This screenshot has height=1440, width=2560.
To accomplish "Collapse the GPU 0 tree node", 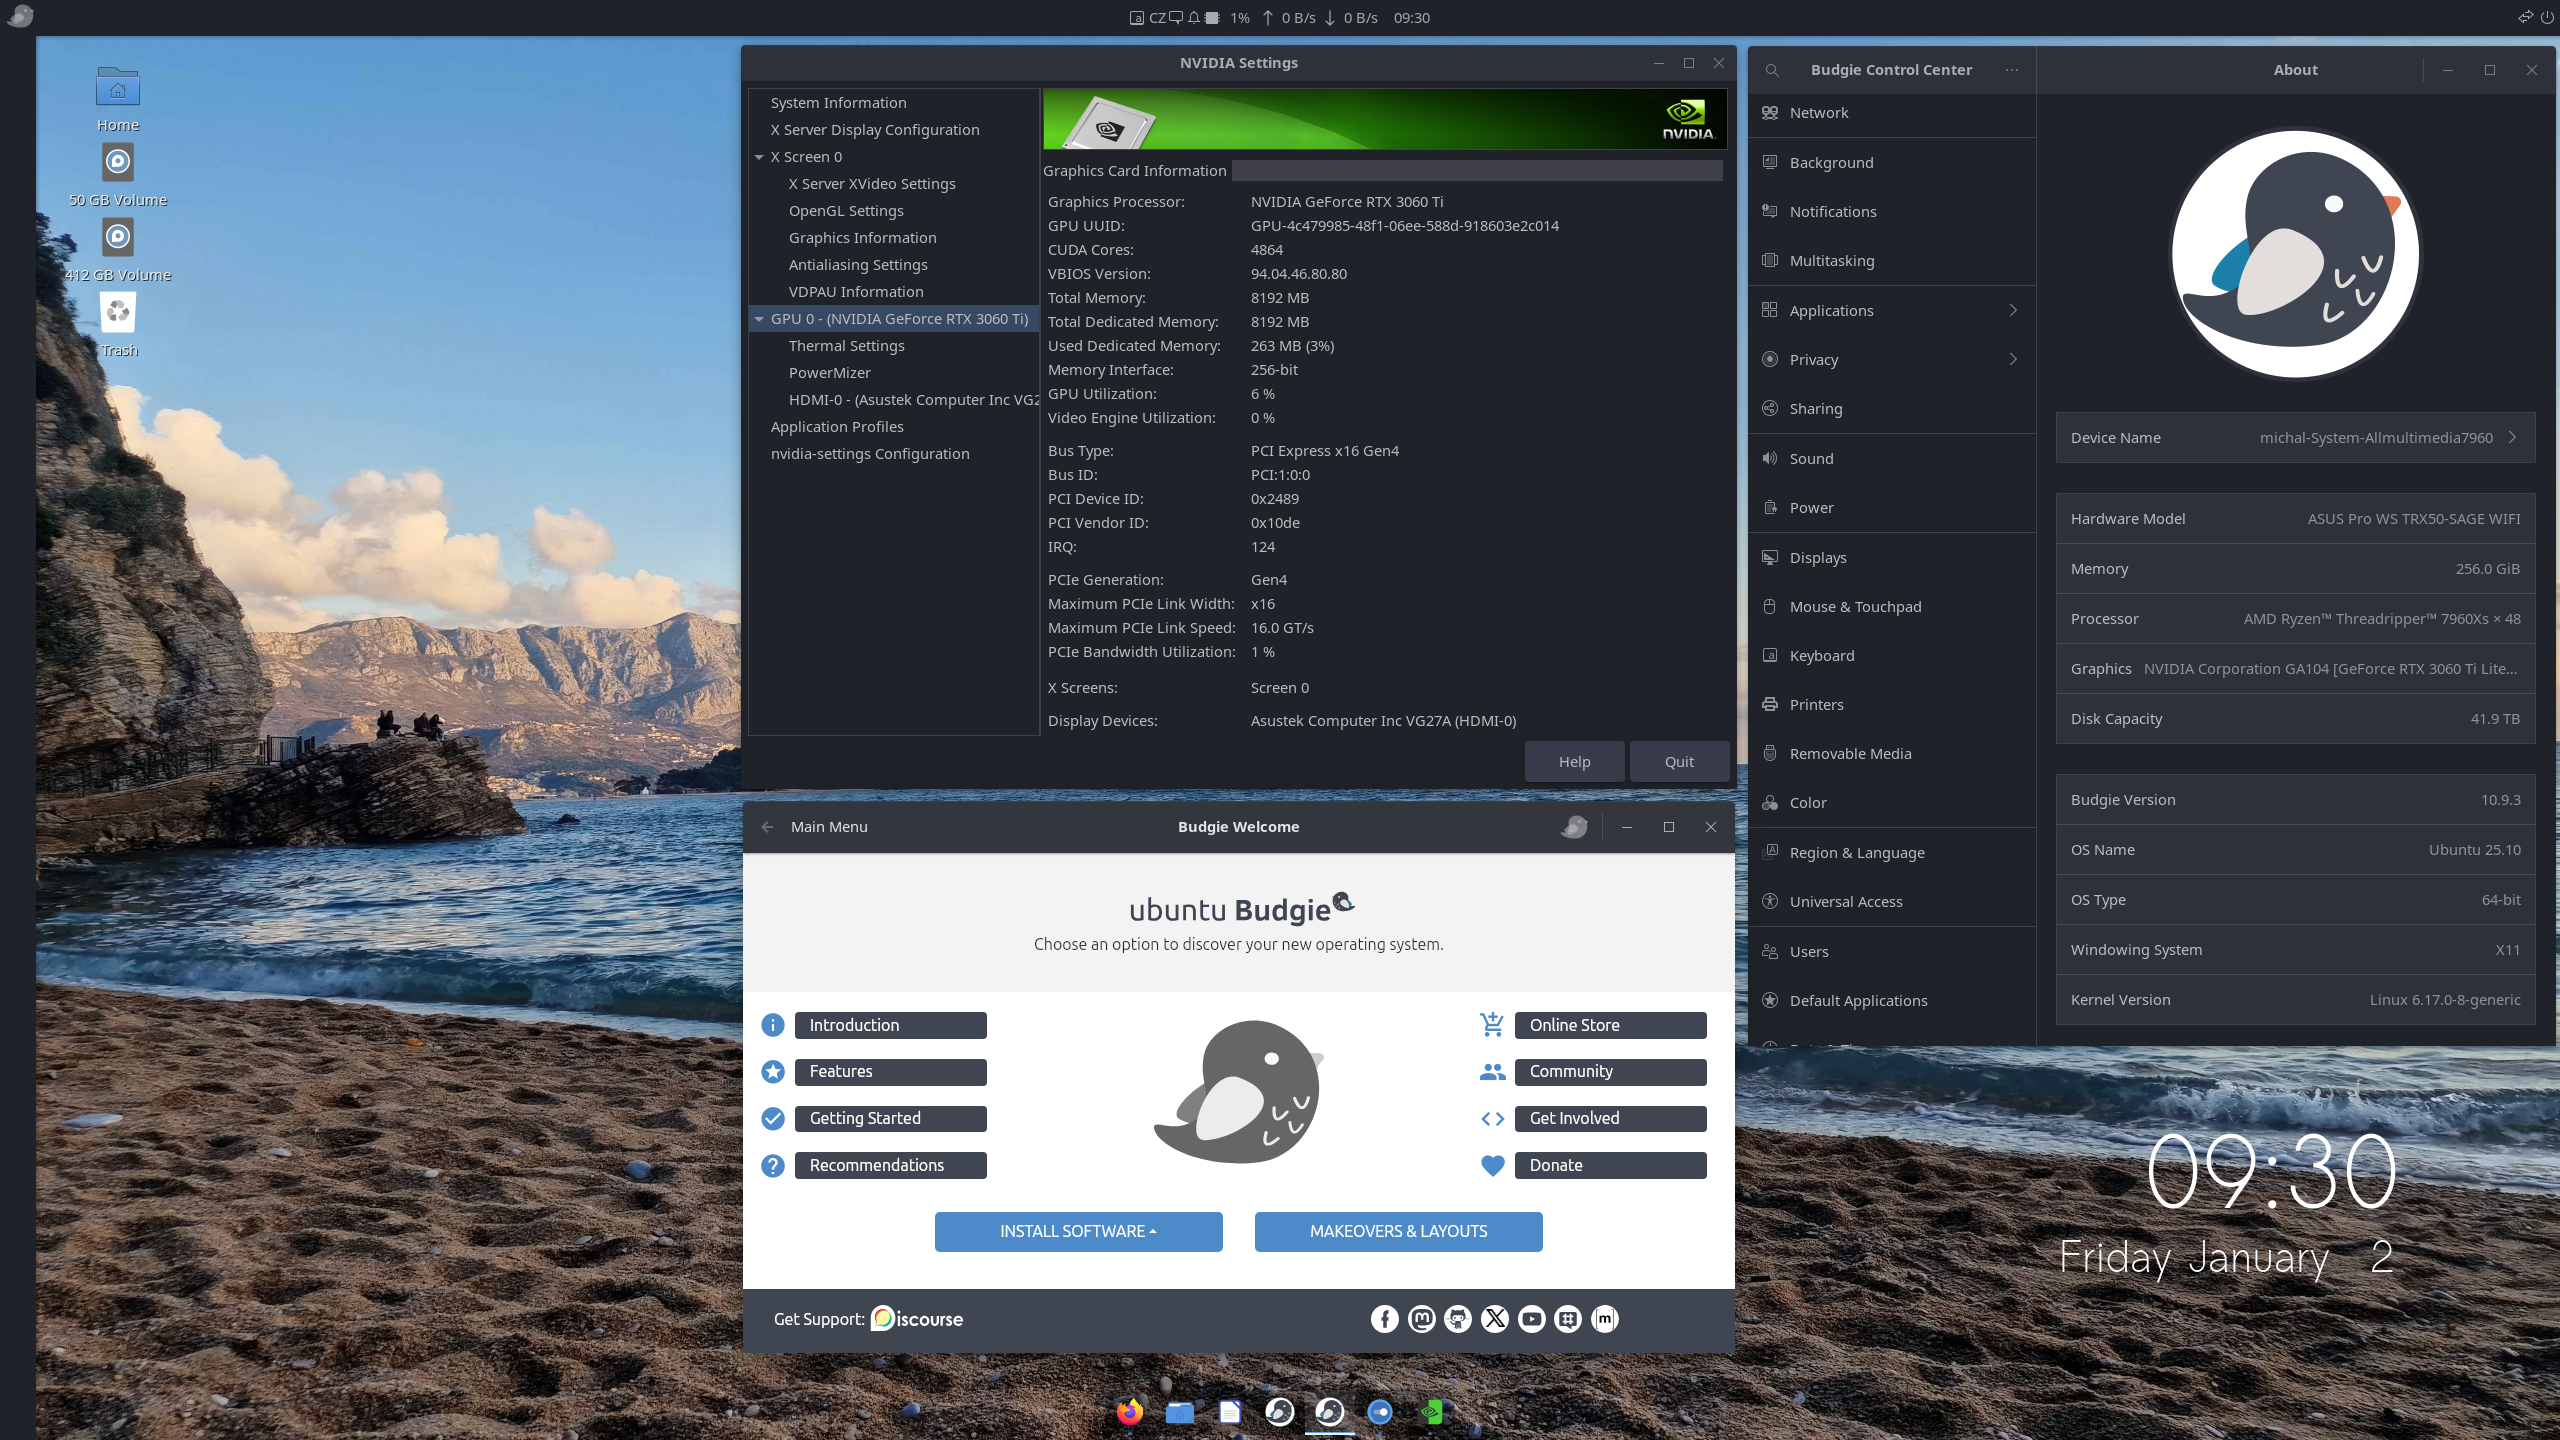I will pos(759,319).
